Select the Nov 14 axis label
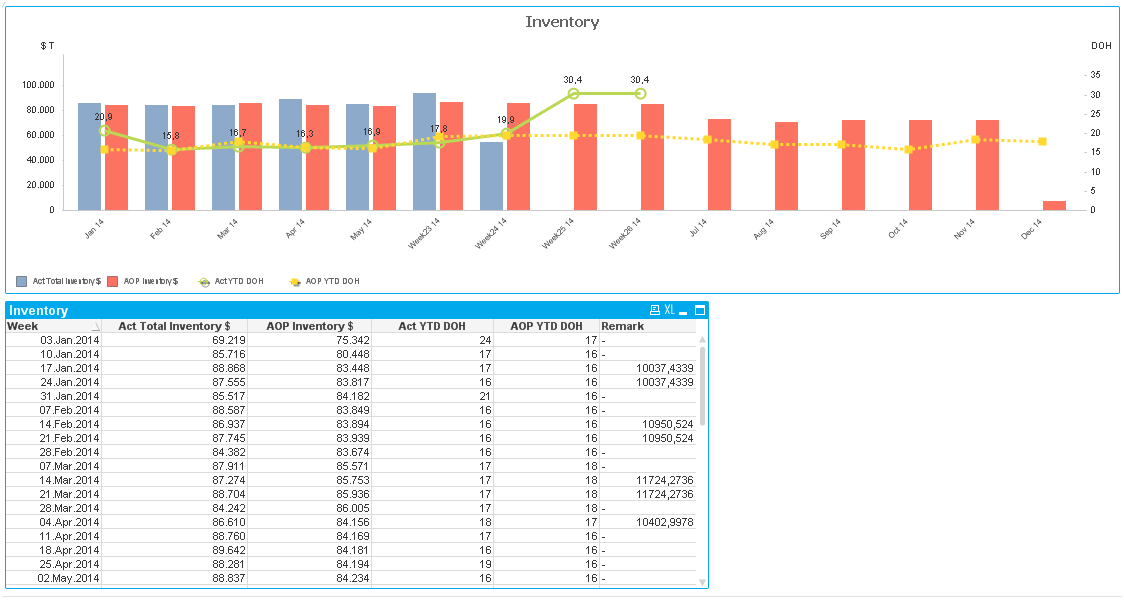This screenshot has height=600, width=1124. tap(965, 229)
